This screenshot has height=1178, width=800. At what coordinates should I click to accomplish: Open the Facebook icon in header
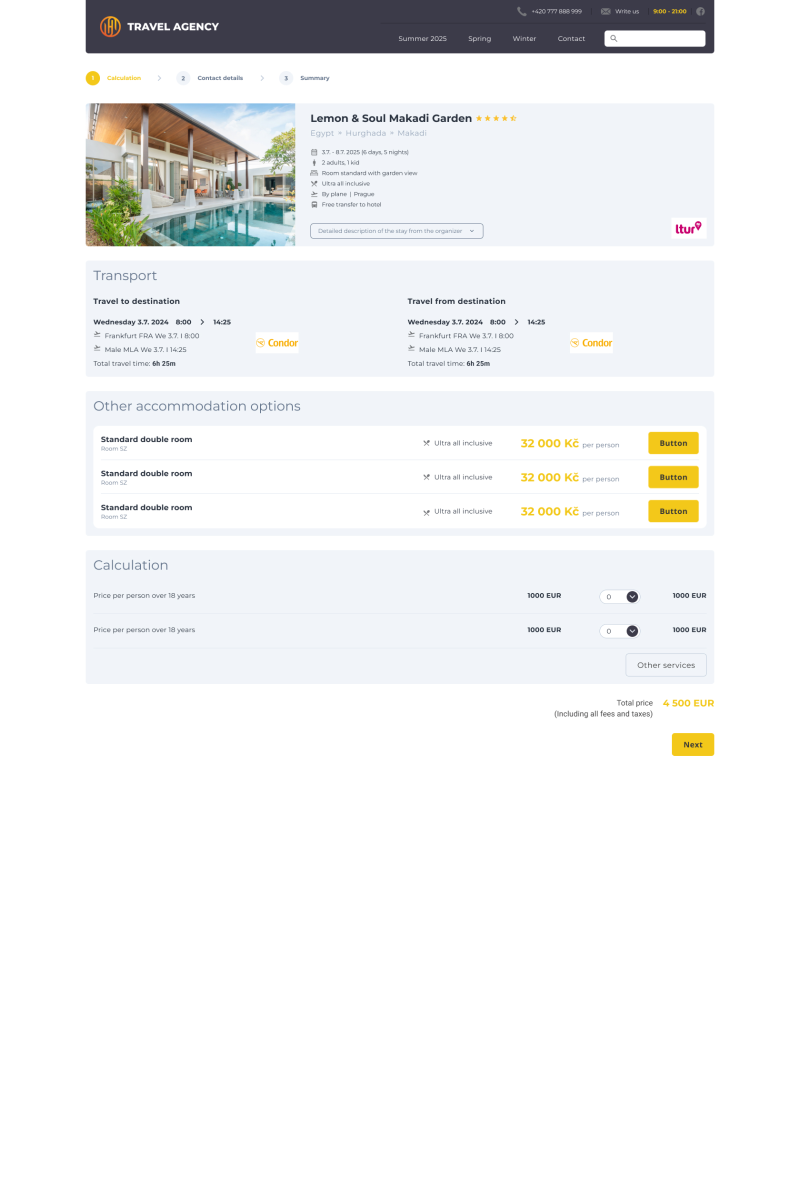700,11
